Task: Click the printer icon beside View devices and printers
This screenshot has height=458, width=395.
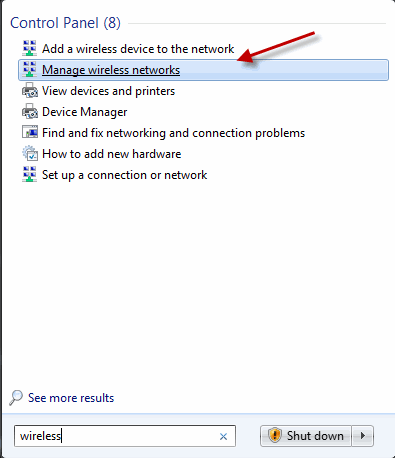Action: (30, 90)
